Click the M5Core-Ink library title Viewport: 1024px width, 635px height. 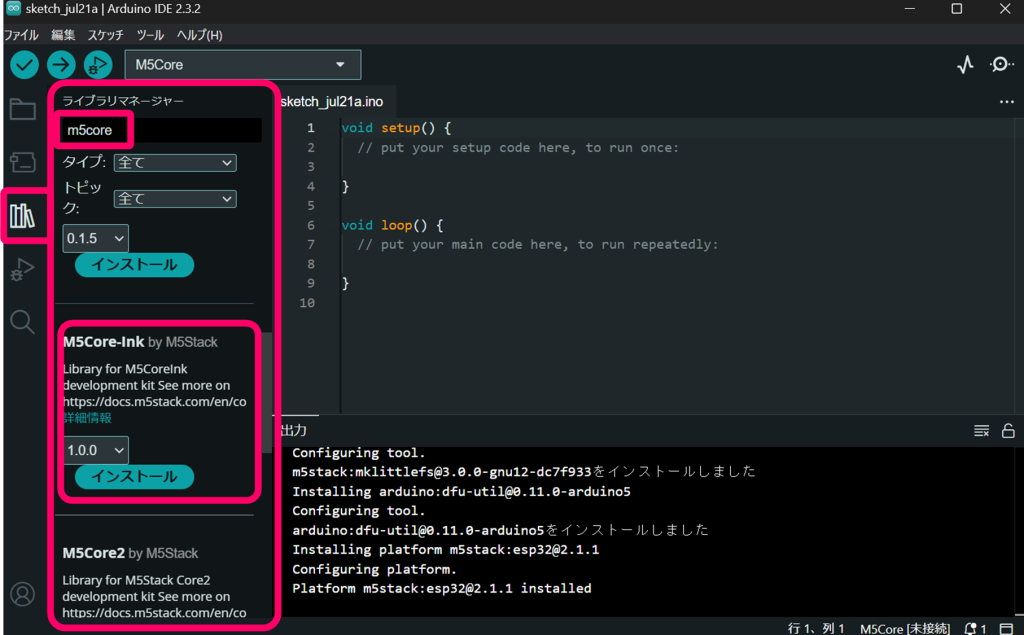pyautogui.click(x=103, y=342)
